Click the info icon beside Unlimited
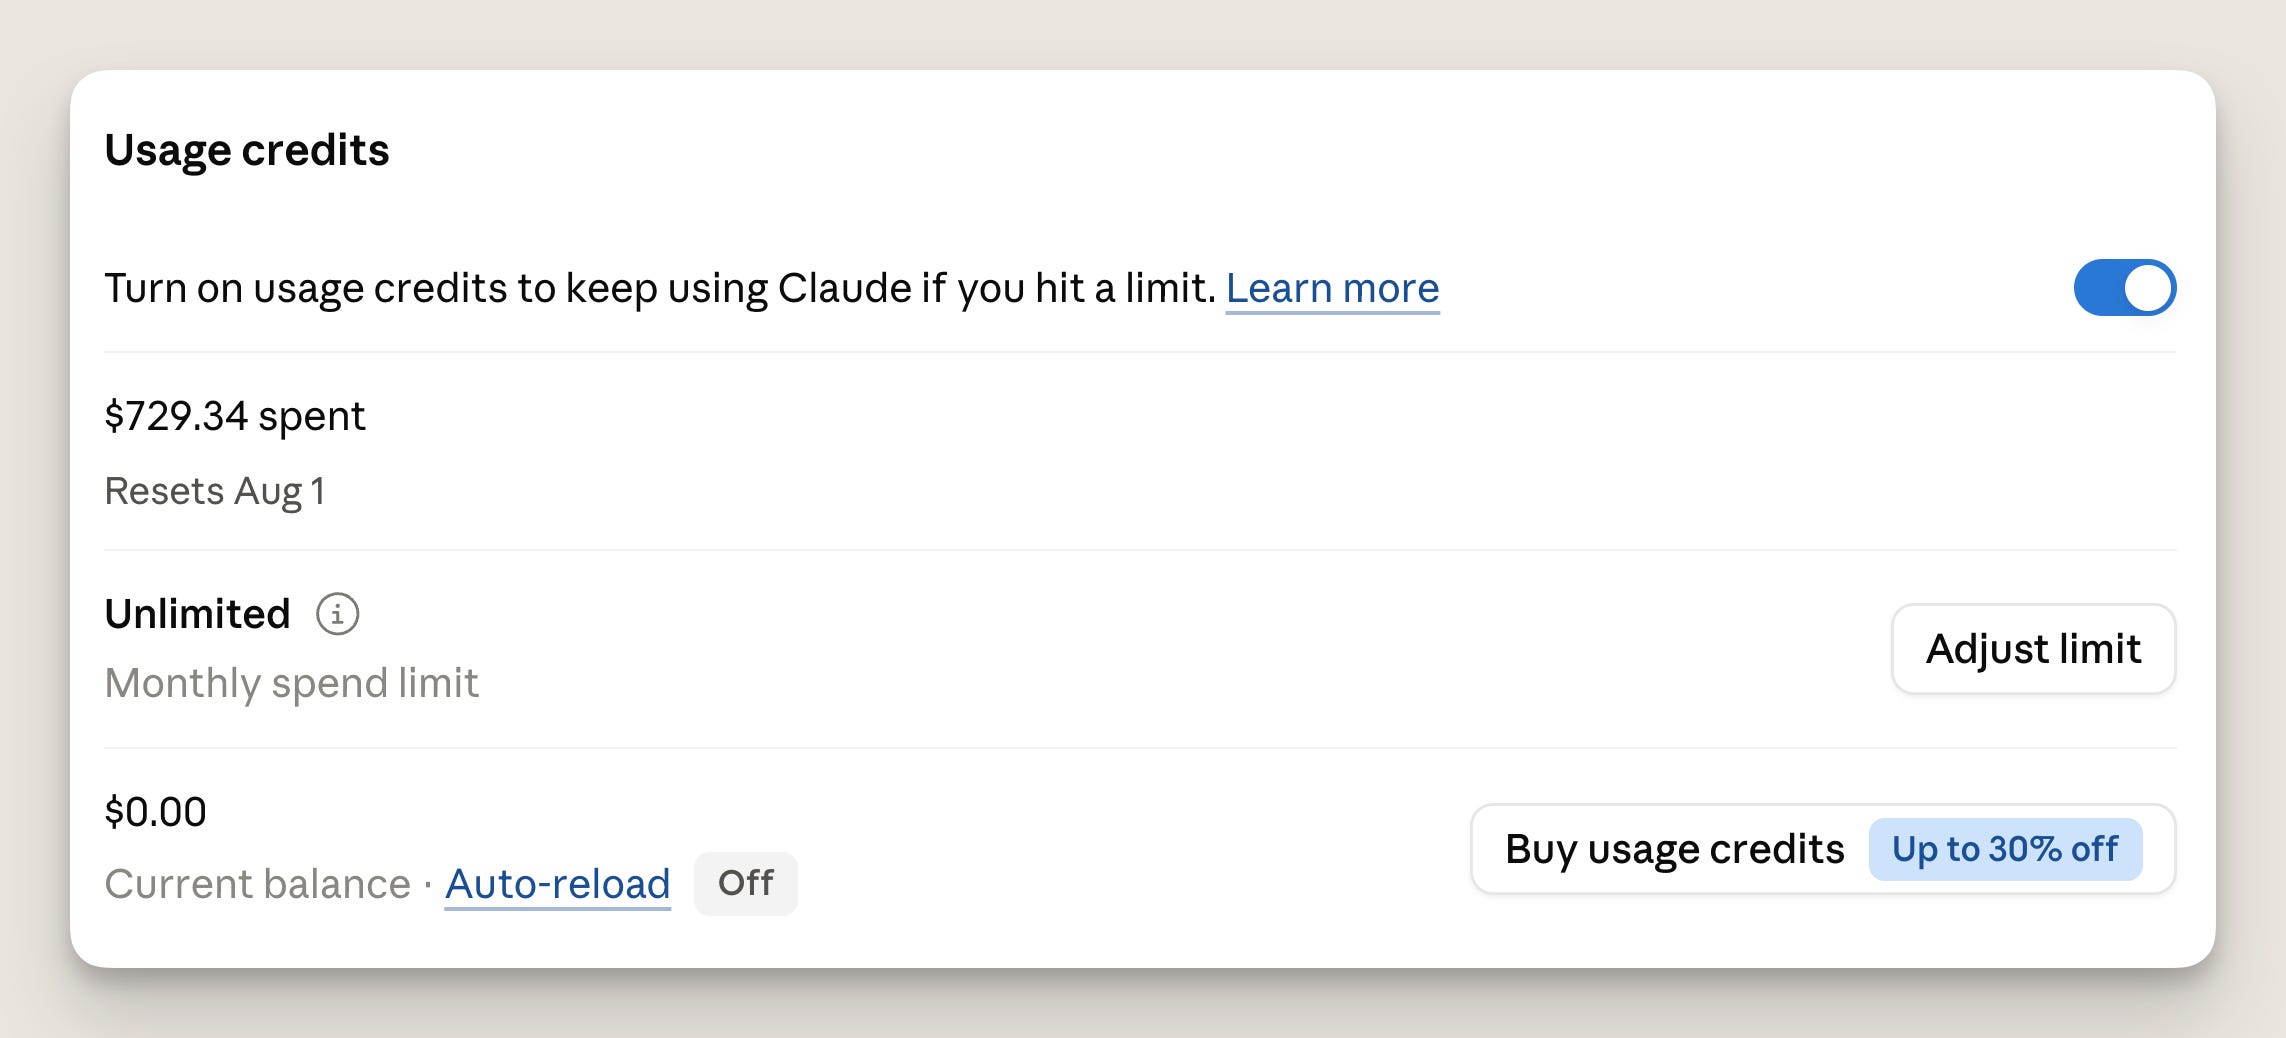This screenshot has width=2286, height=1038. pyautogui.click(x=338, y=614)
